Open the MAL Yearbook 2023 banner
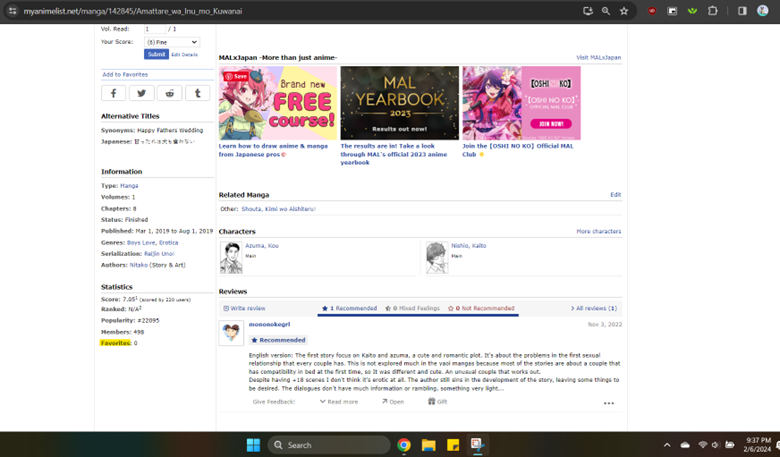 tap(399, 103)
